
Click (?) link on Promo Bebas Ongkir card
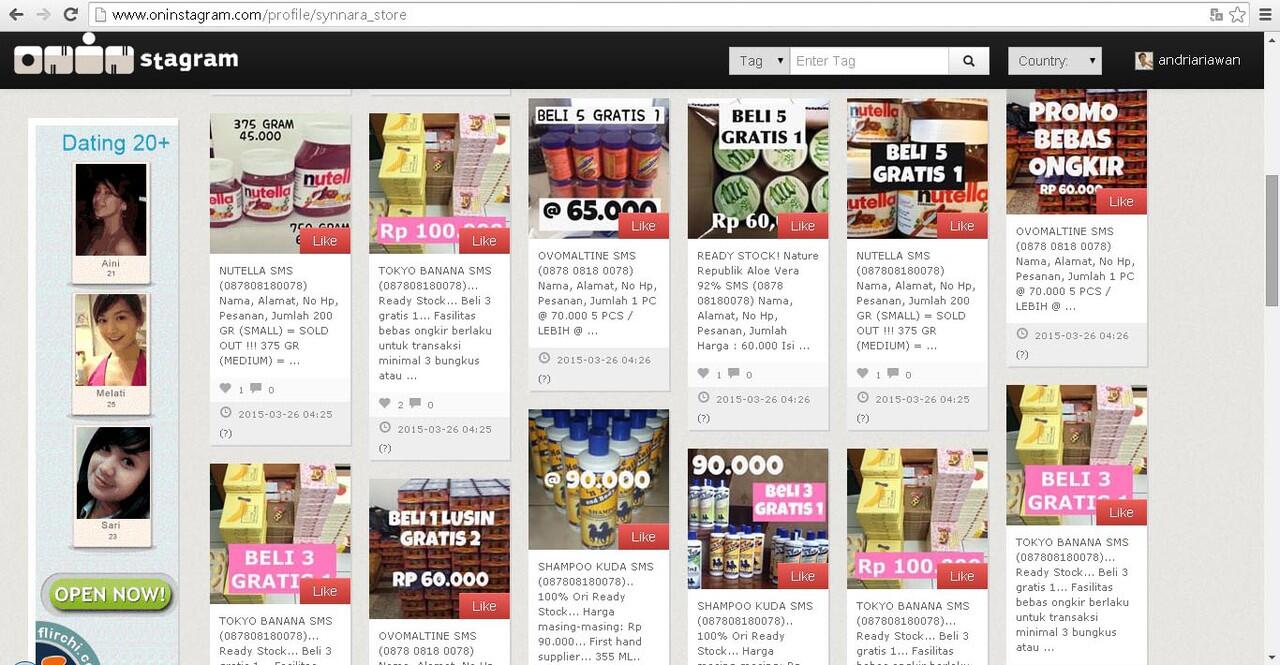point(1022,355)
